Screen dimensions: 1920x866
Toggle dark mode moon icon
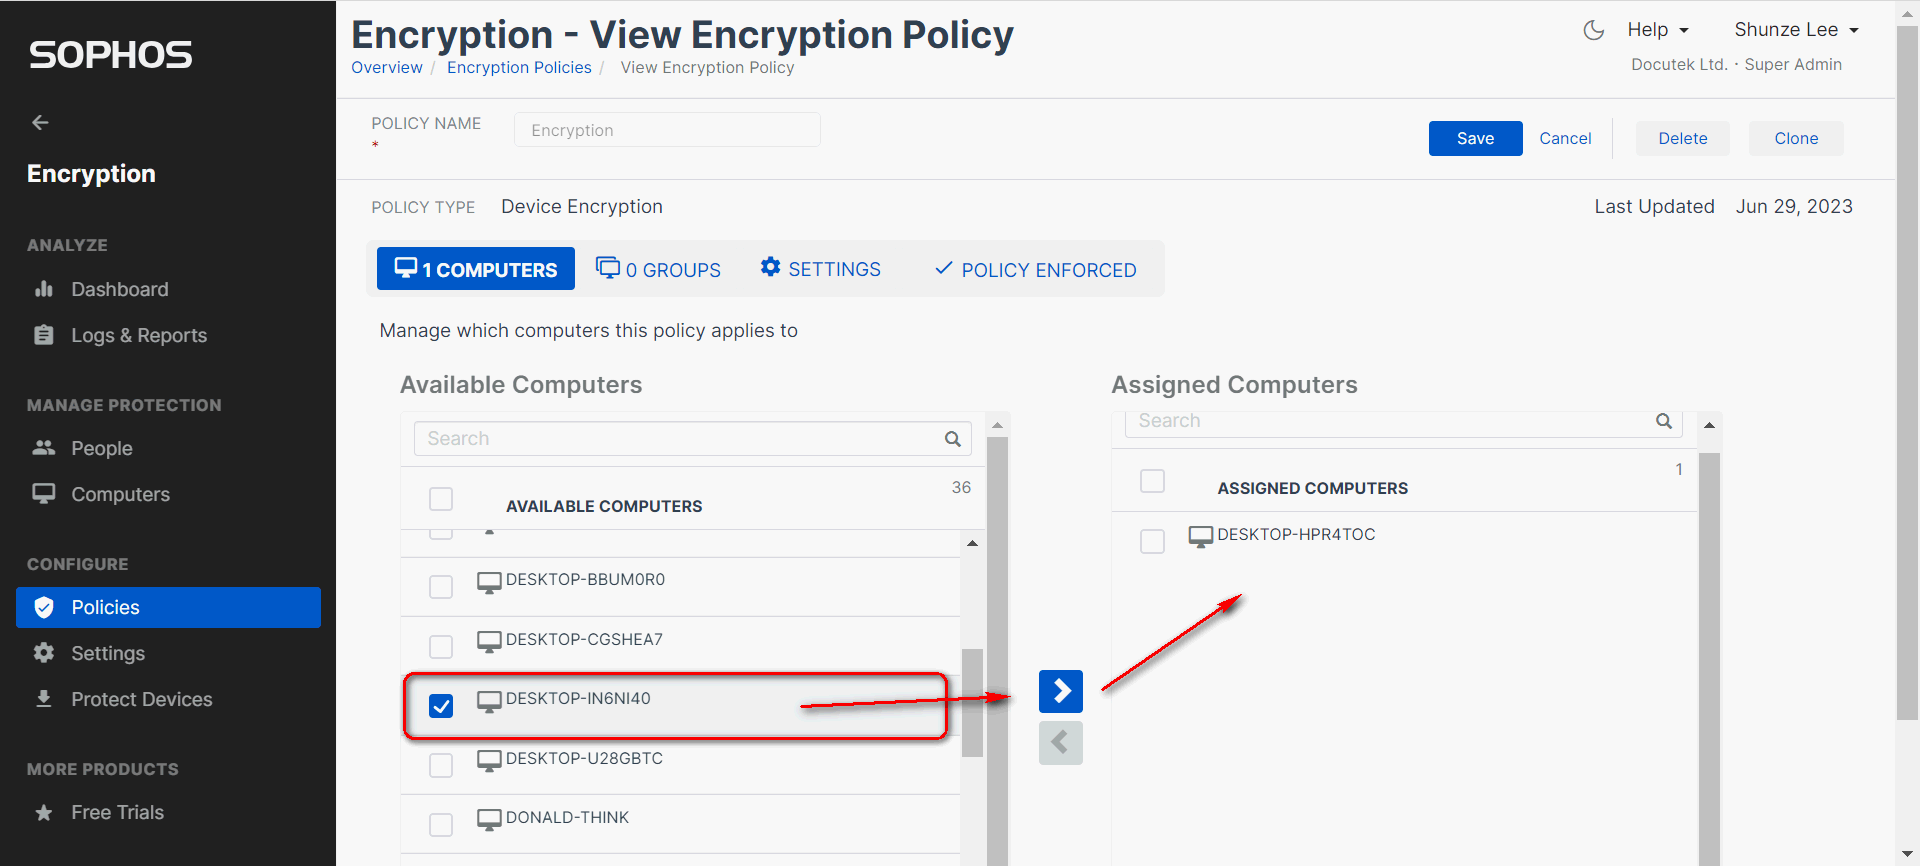(x=1593, y=30)
